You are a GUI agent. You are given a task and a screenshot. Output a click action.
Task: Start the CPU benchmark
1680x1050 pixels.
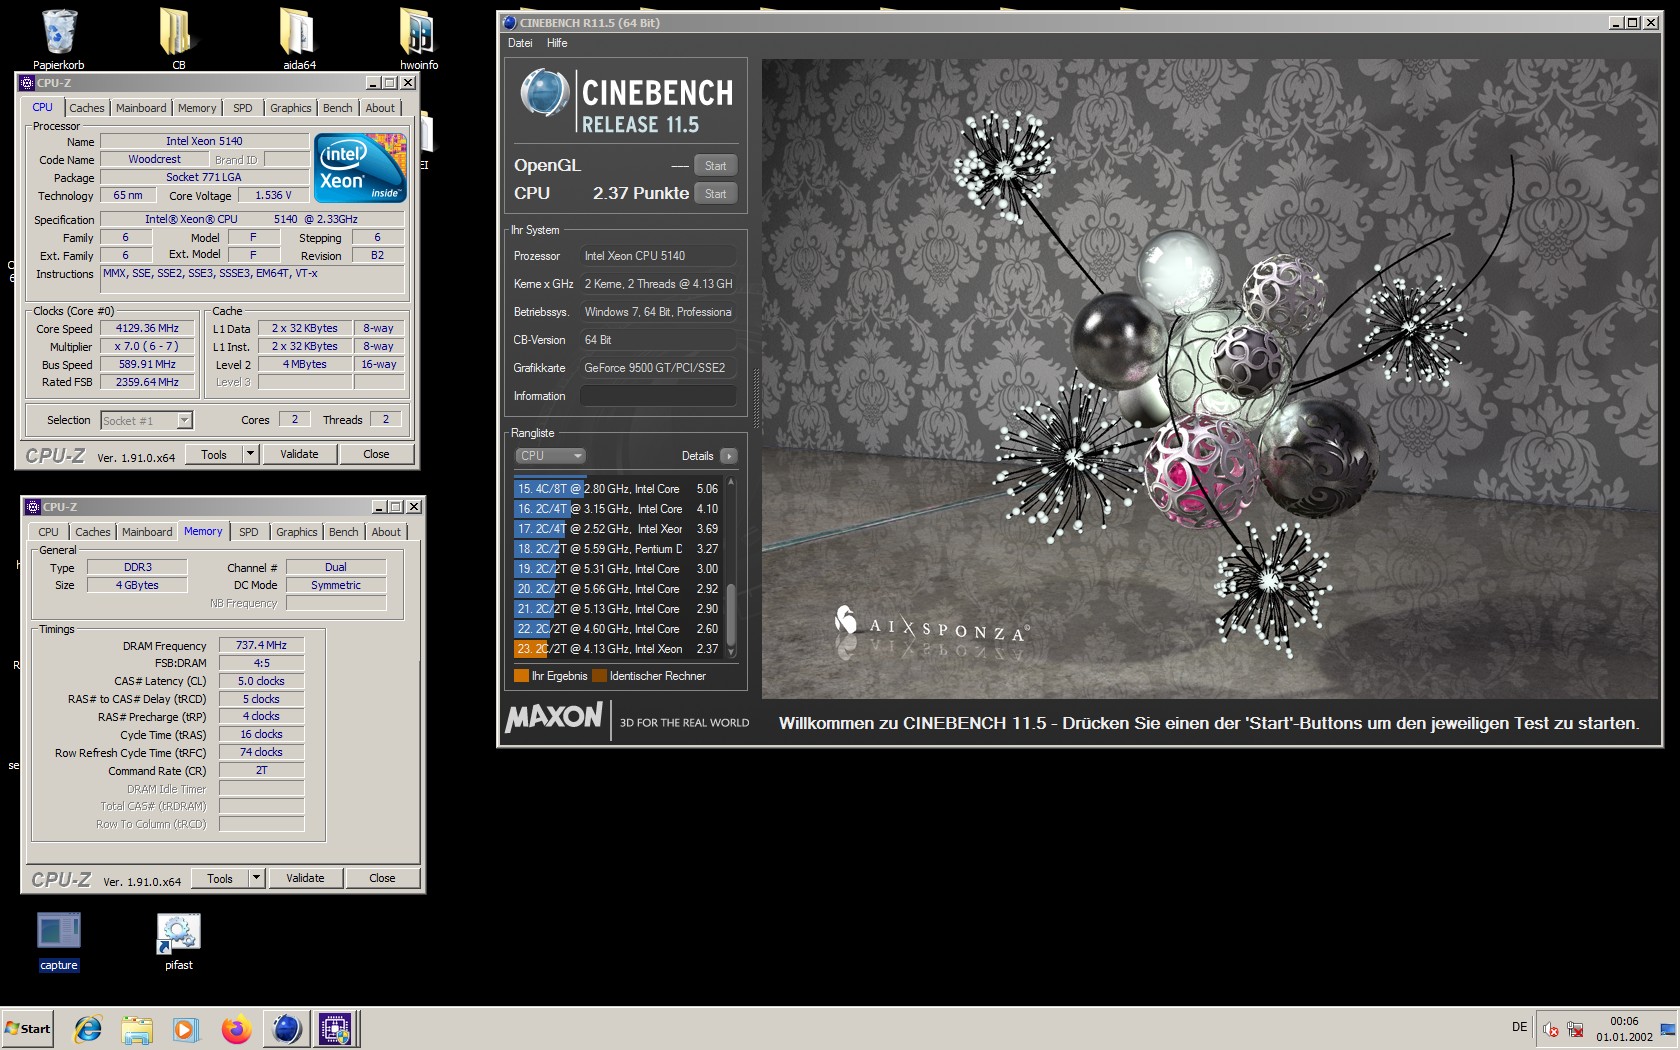(715, 194)
